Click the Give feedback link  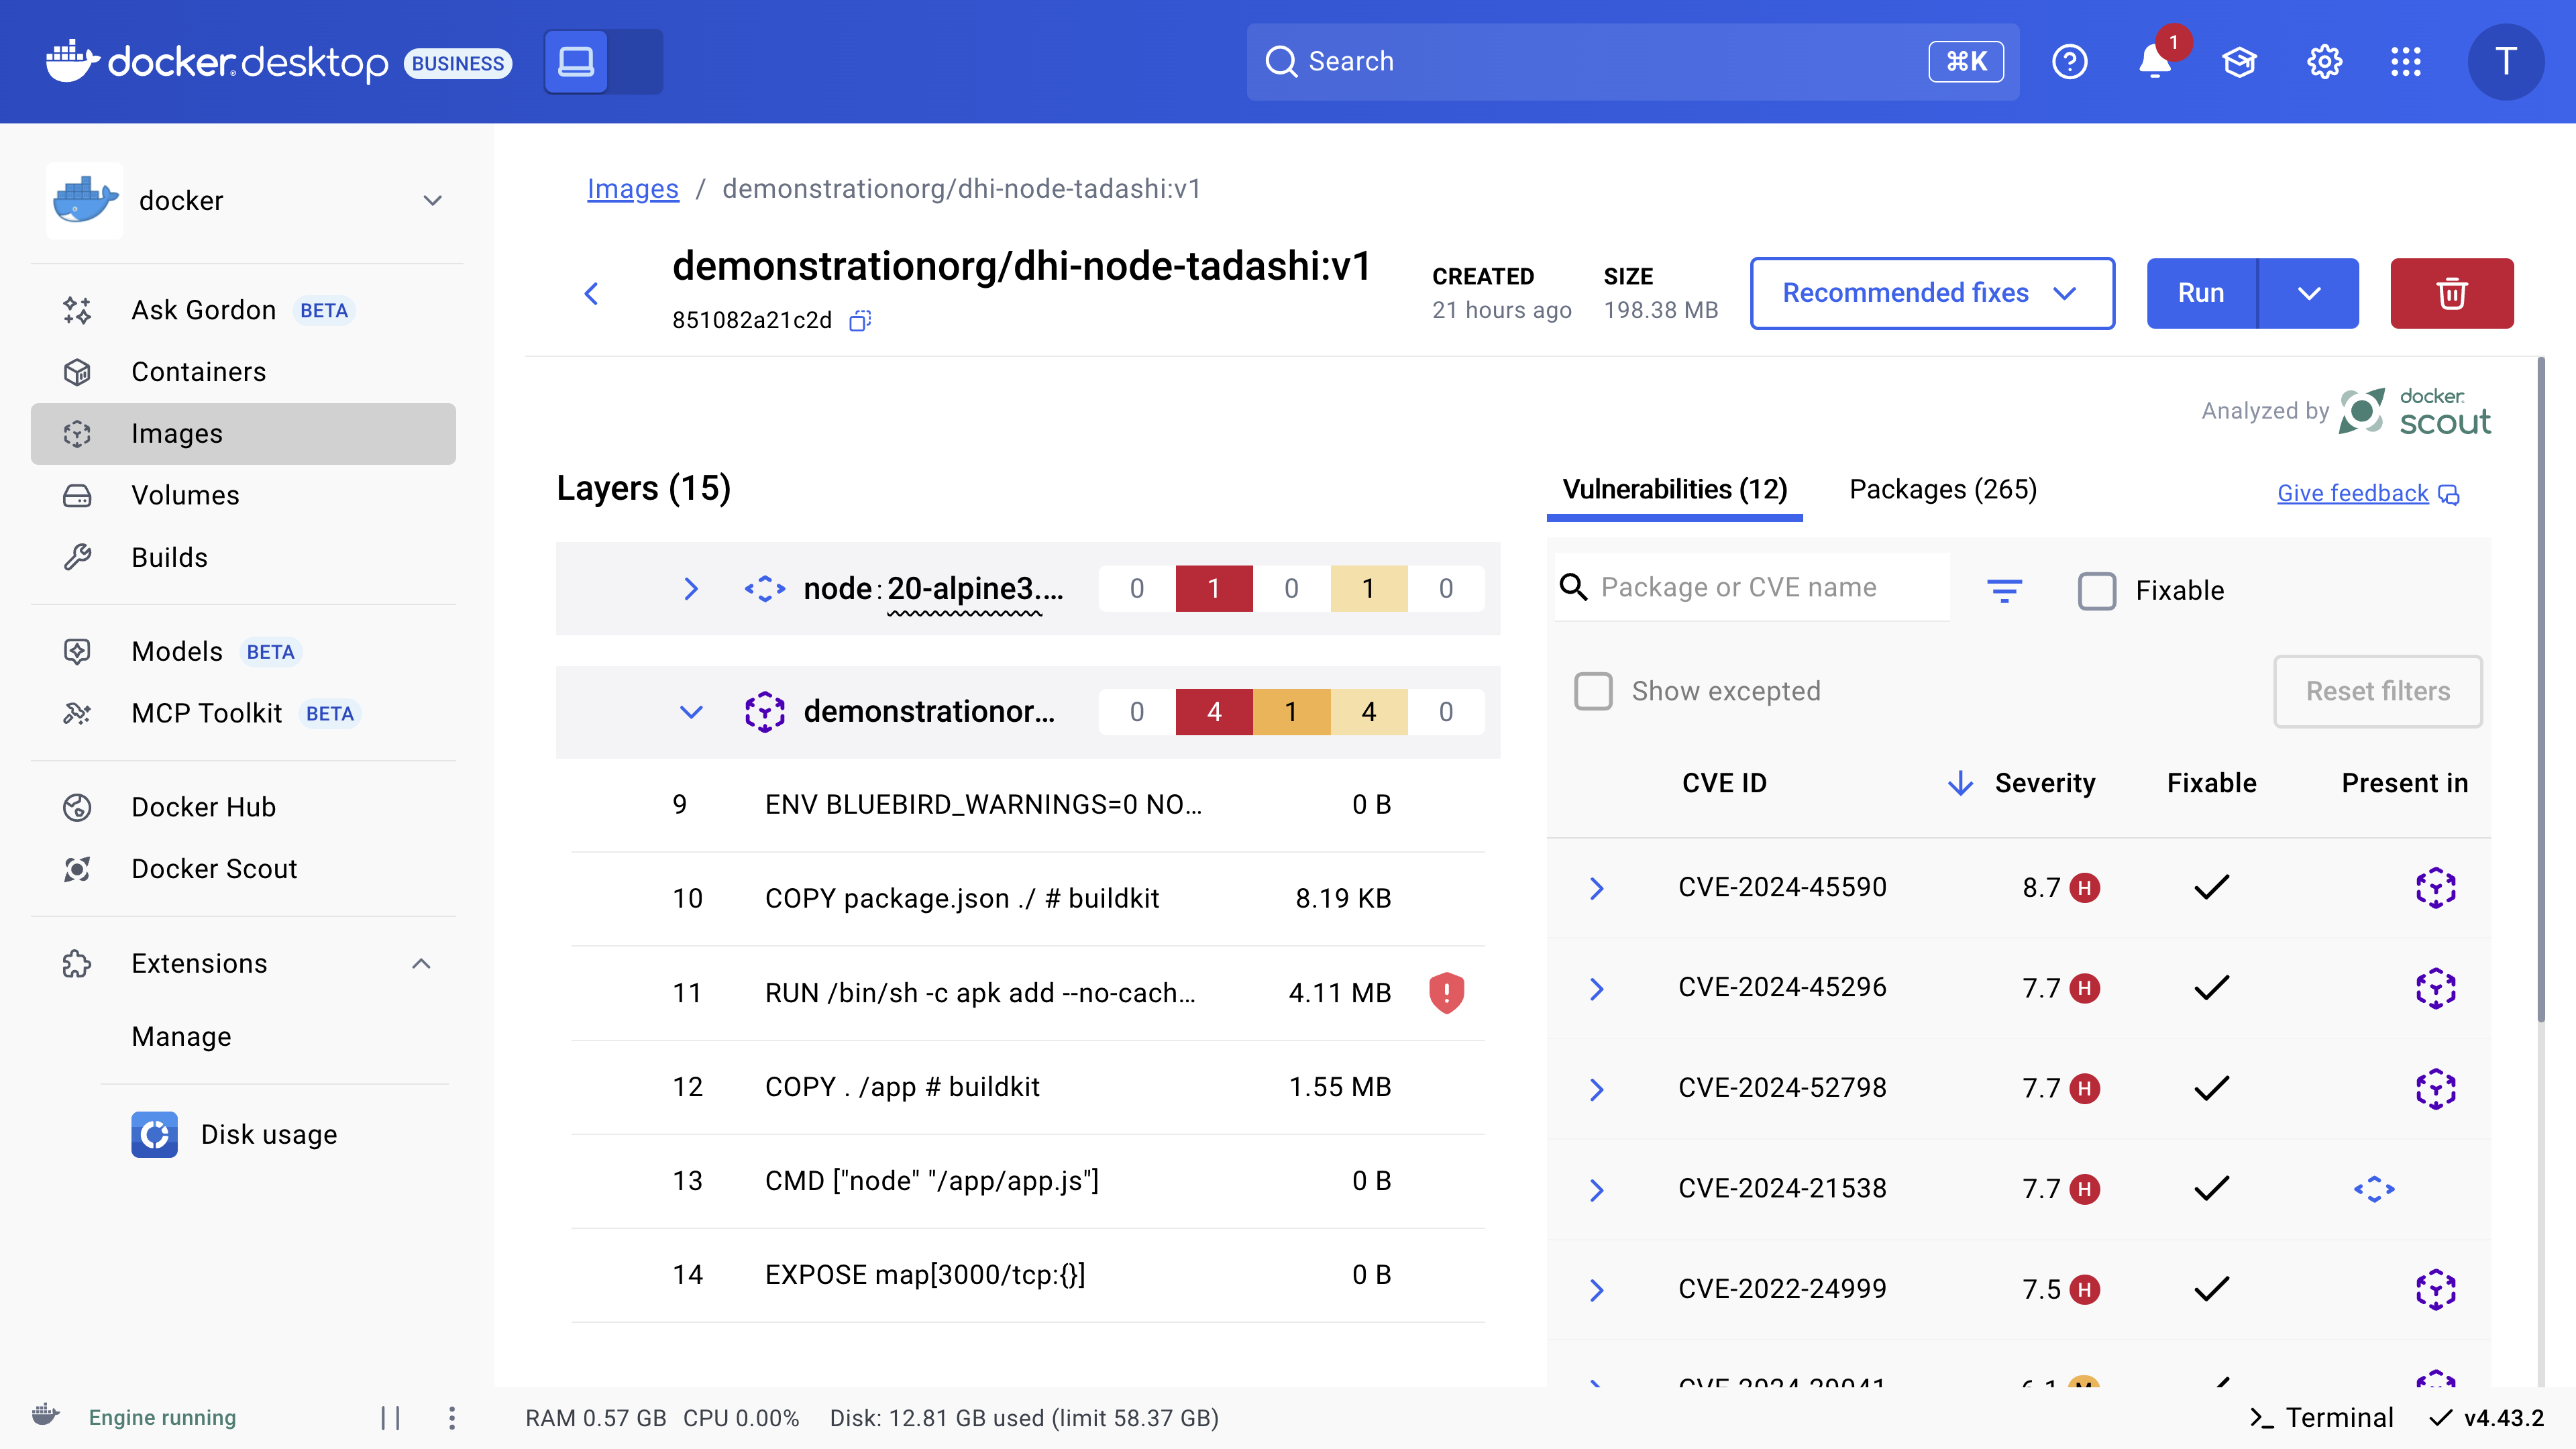tap(2352, 493)
